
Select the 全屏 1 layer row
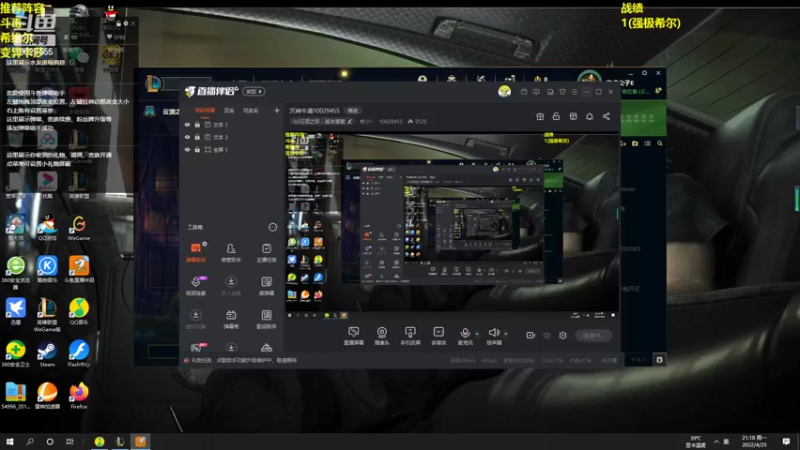tap(232, 149)
